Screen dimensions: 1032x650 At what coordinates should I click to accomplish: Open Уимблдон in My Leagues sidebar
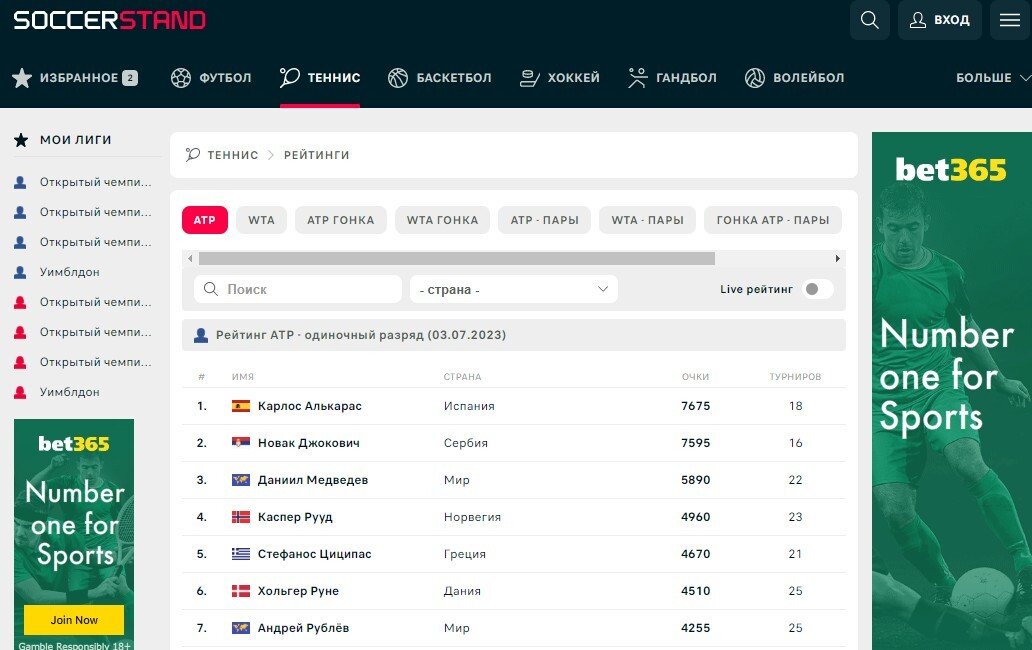point(69,272)
